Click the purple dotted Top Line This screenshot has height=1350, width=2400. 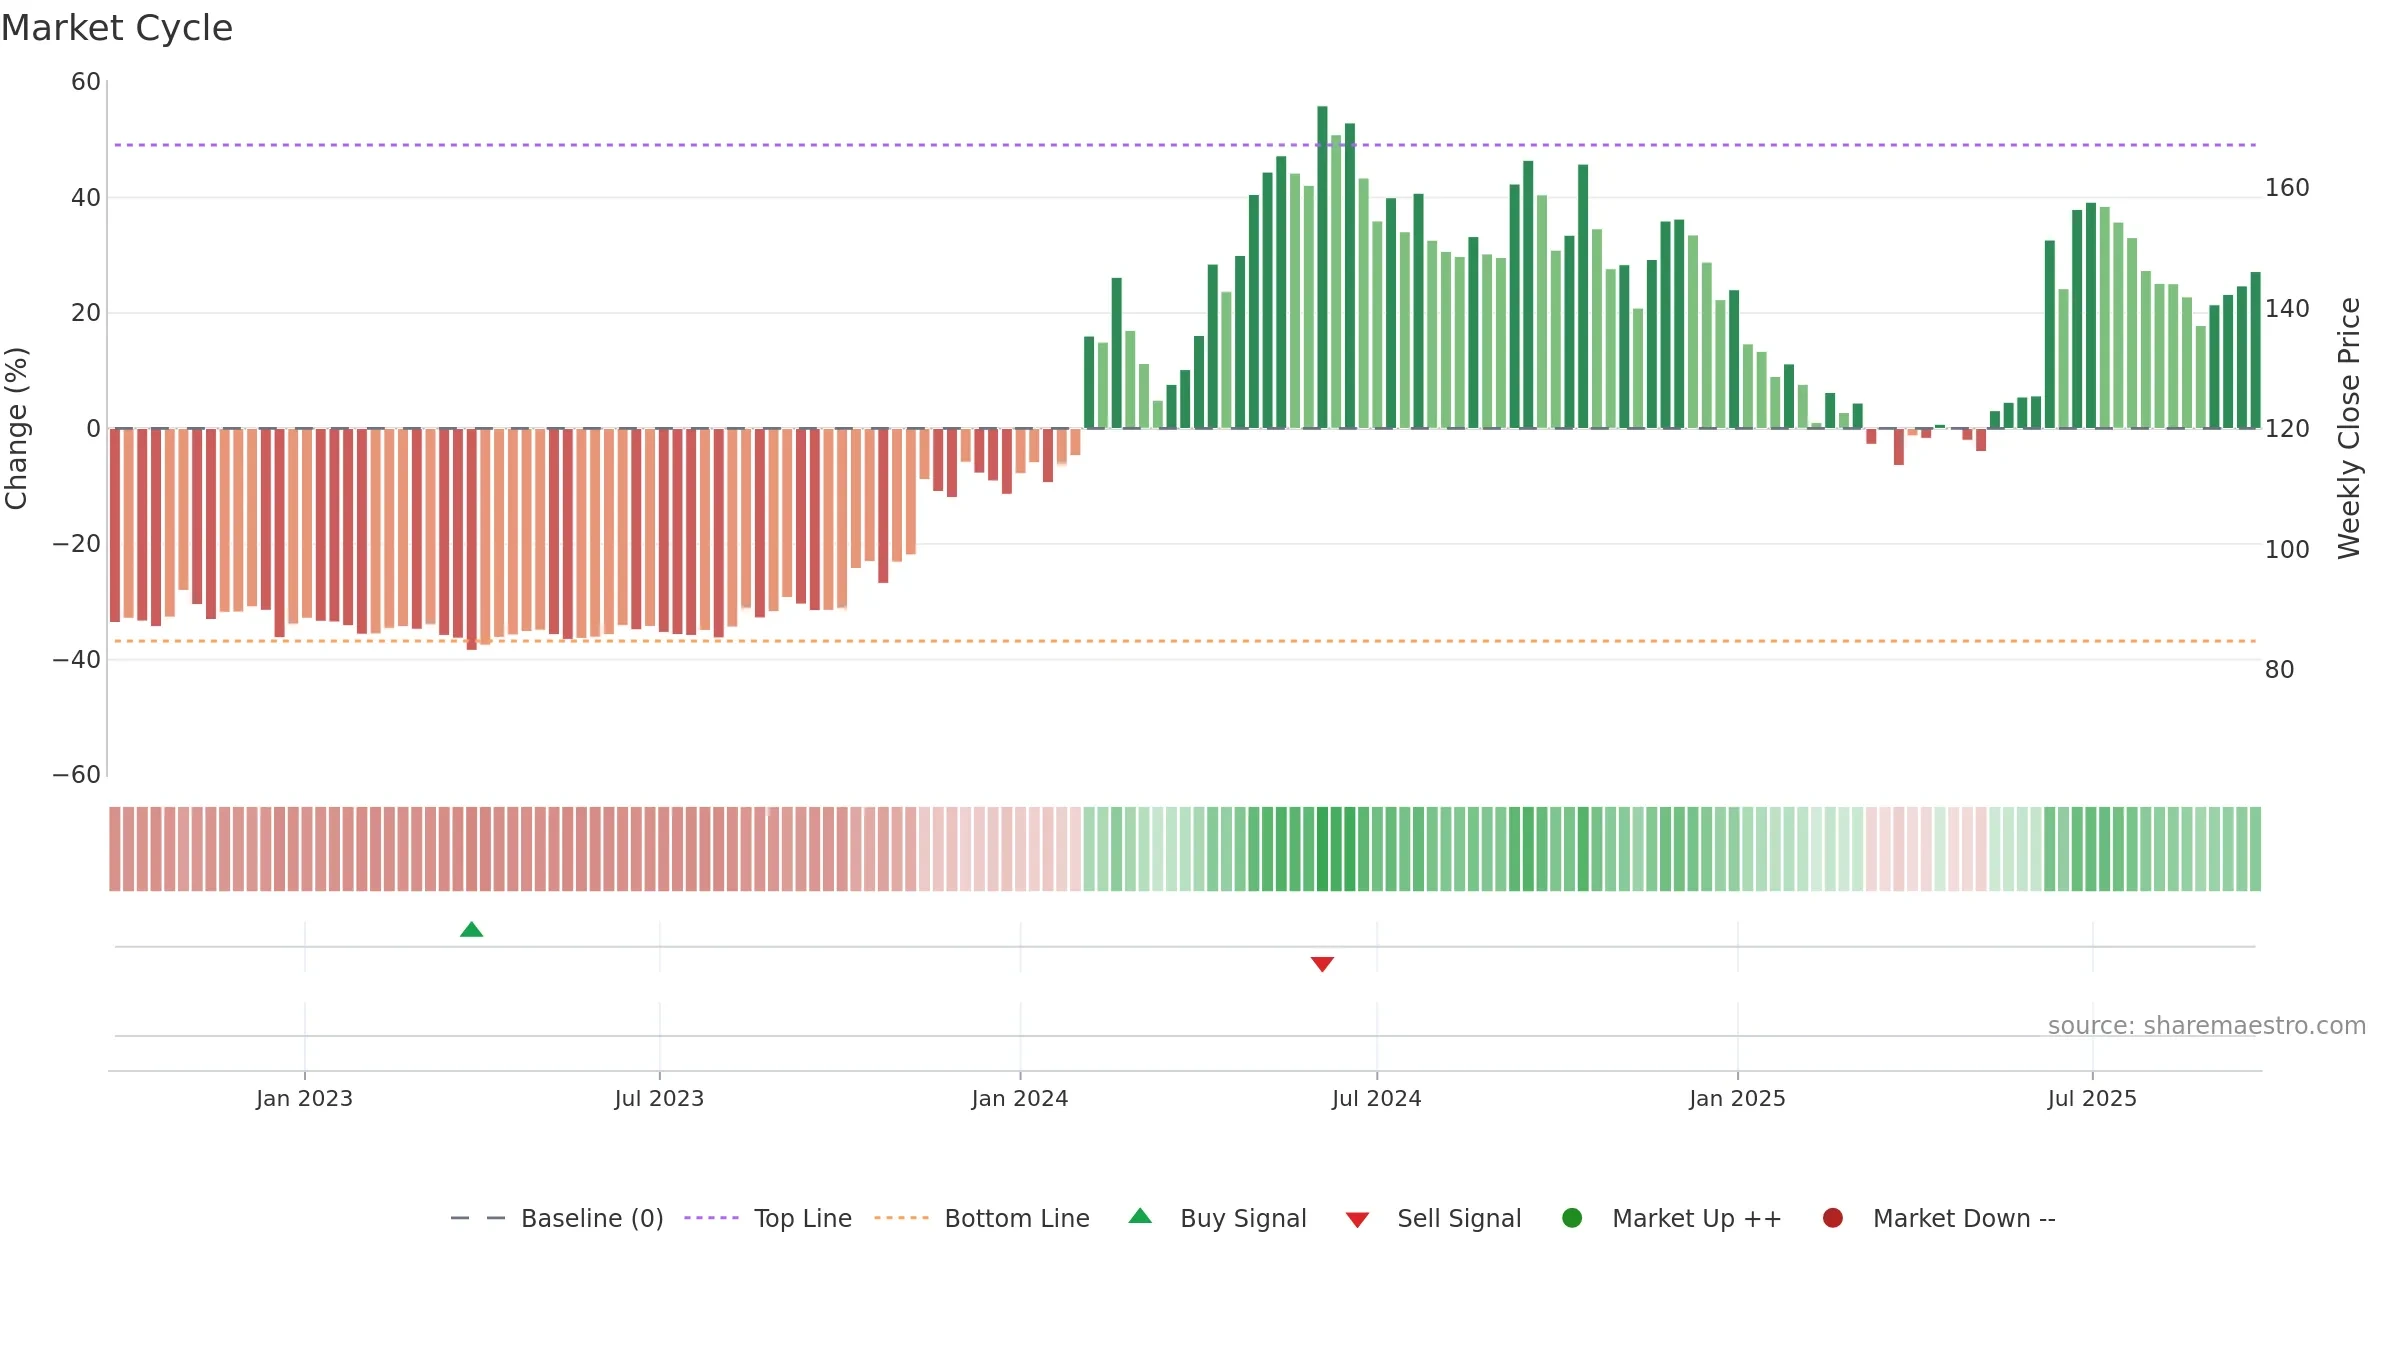(1185, 145)
